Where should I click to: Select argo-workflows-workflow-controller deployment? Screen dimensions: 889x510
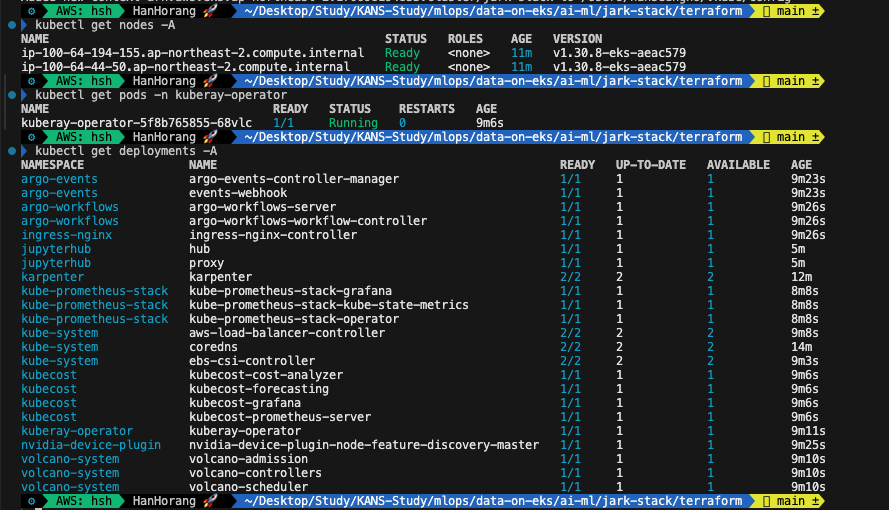(308, 221)
